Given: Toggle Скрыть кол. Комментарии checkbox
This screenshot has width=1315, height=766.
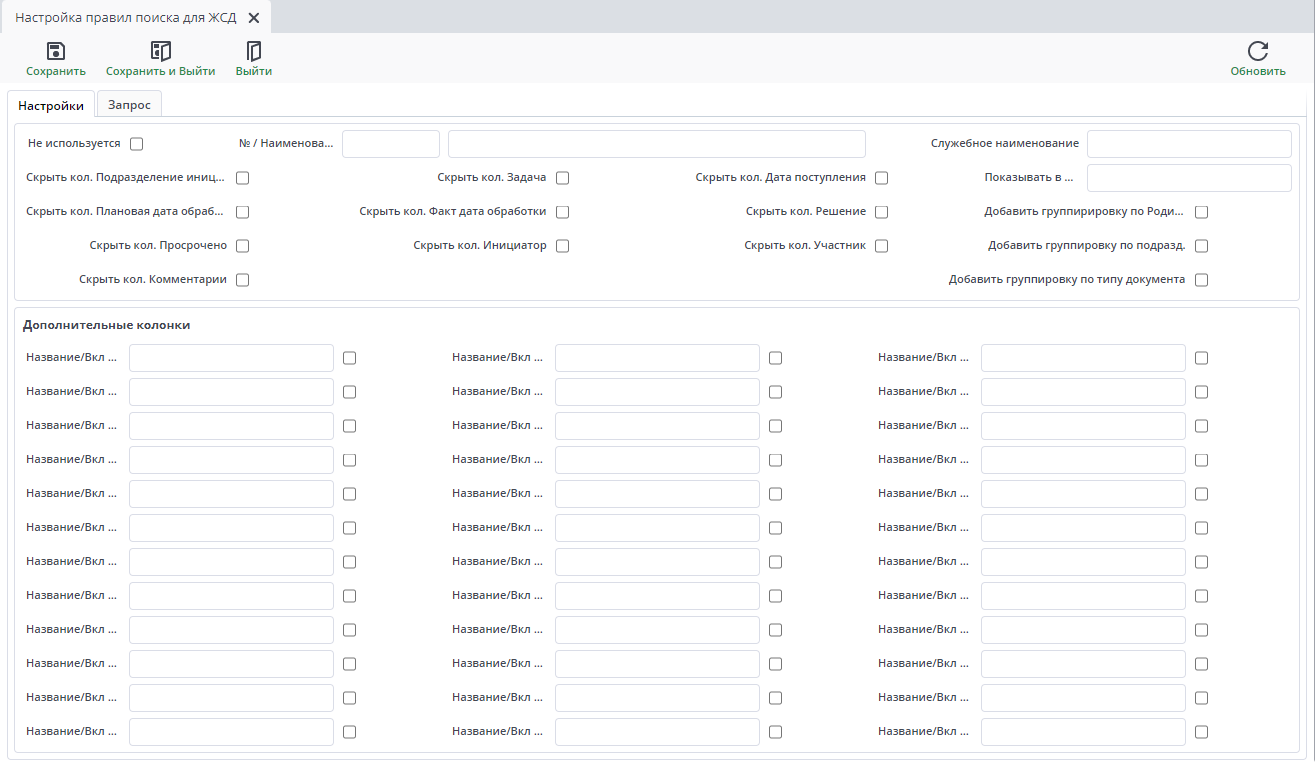Looking at the screenshot, I should point(243,280).
